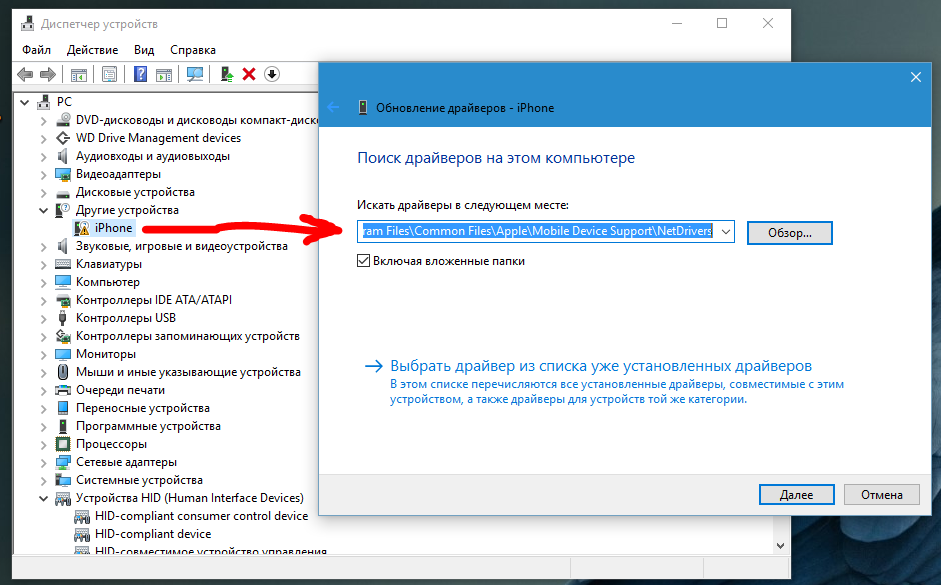This screenshot has height=585, width=941.
Task: Collapse the Устройства HID category
Action: [x=43, y=498]
